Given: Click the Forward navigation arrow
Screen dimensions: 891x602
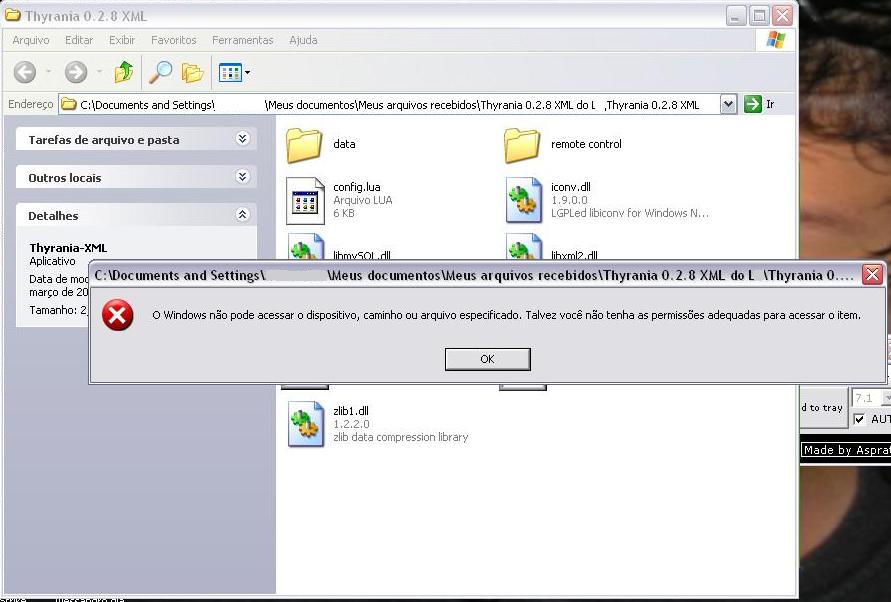Looking at the screenshot, I should [76, 72].
